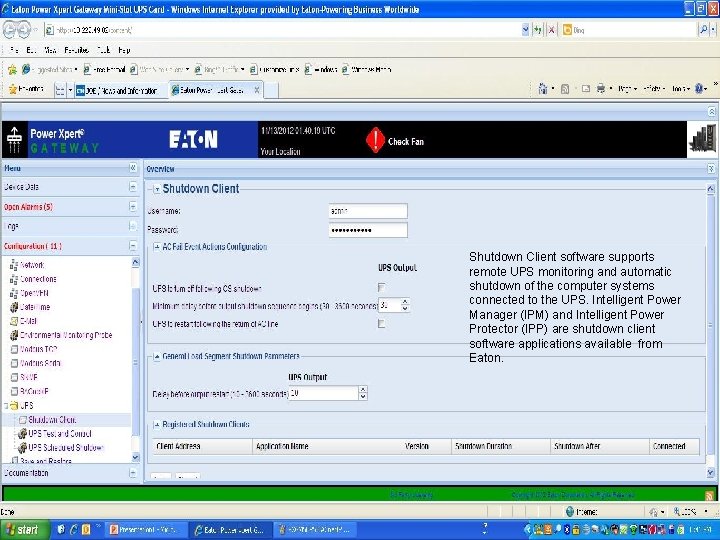This screenshot has height=540, width=720.
Task: Collapse the Shutdown Client section
Action: point(157,189)
